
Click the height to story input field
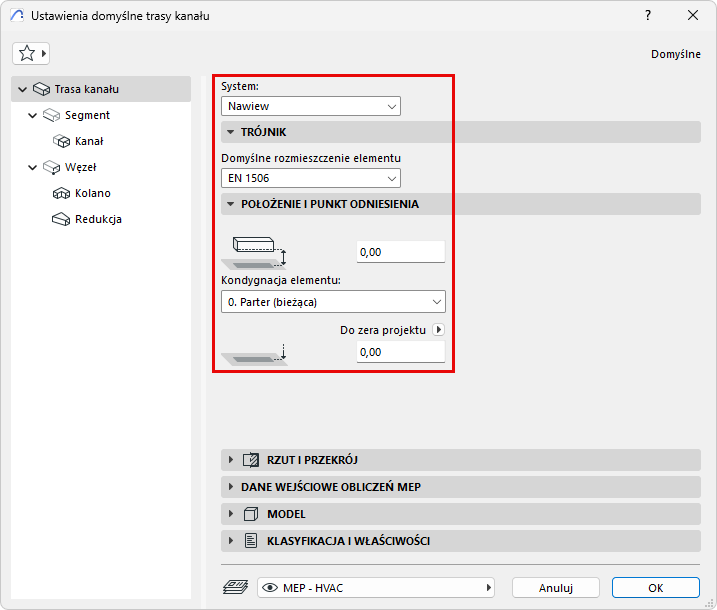pyautogui.click(x=401, y=252)
